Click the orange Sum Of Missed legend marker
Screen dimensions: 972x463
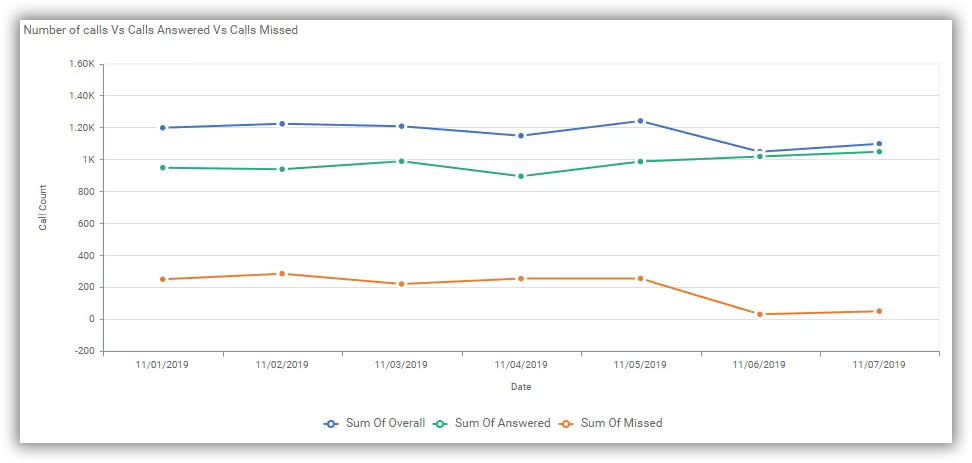(566, 423)
